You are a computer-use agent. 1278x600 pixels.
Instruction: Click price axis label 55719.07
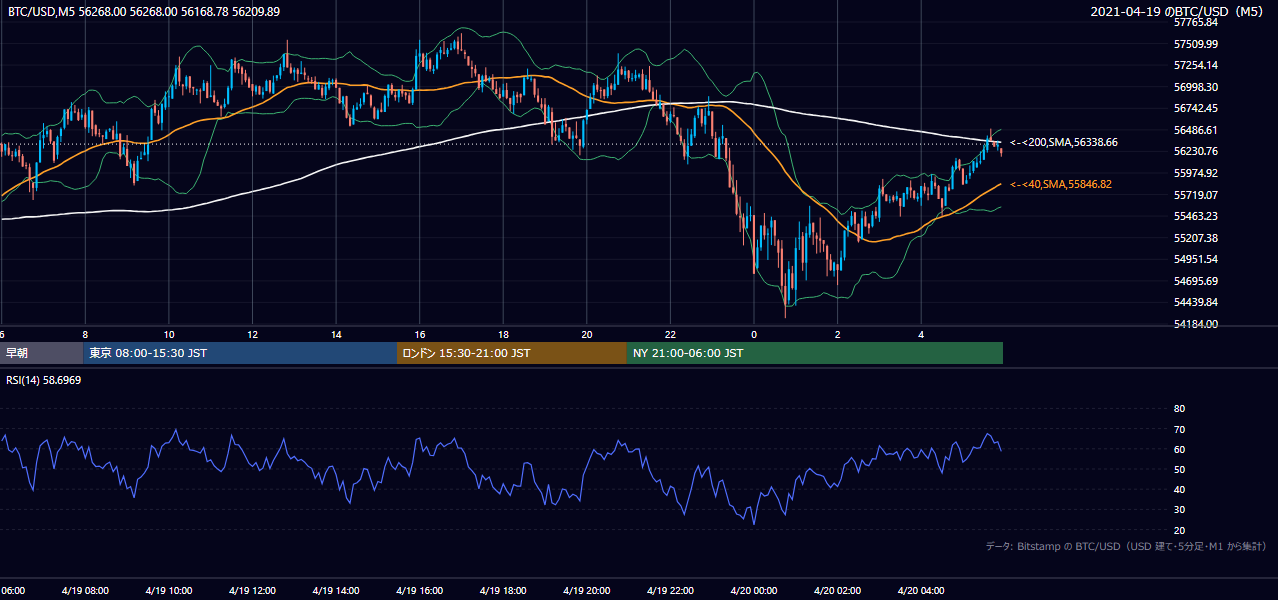tap(1196, 195)
